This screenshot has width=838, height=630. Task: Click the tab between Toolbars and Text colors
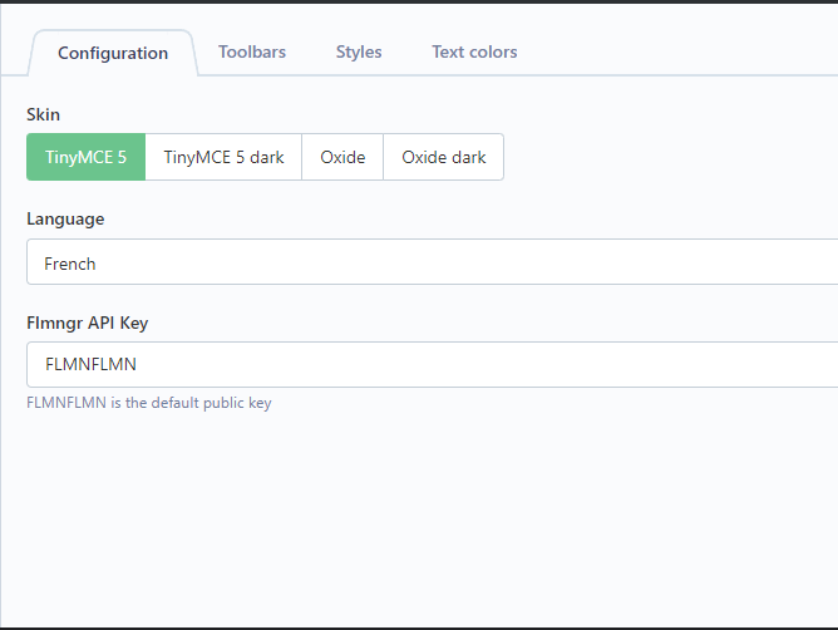(359, 52)
